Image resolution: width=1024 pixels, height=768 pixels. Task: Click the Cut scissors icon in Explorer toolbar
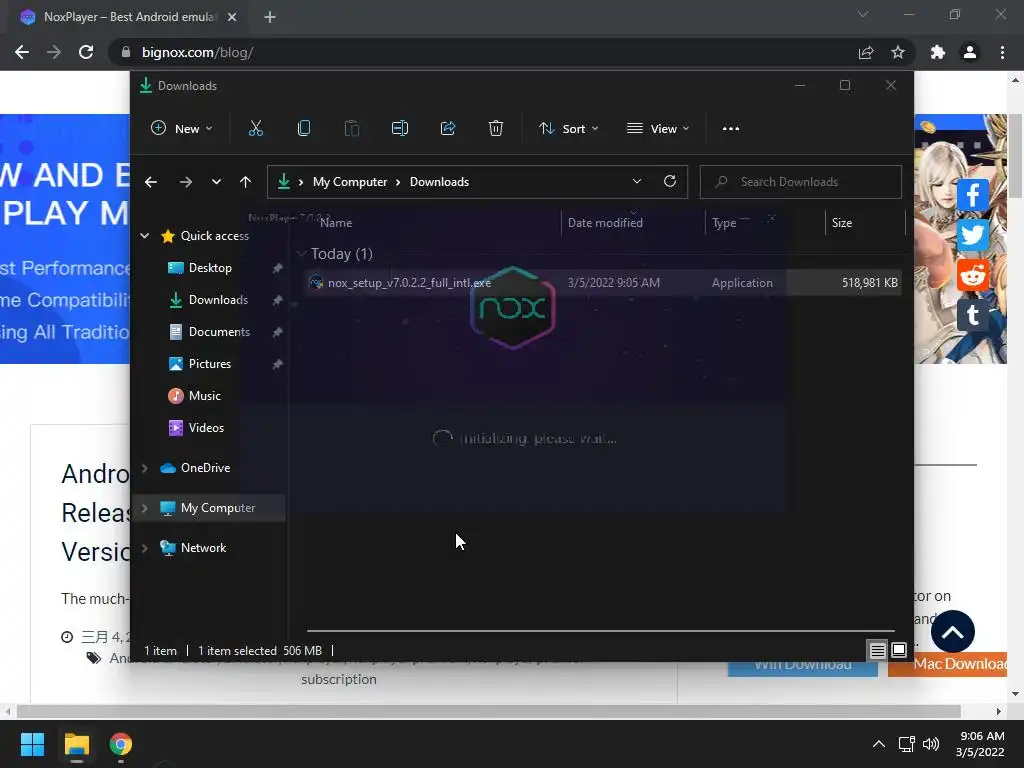click(255, 129)
